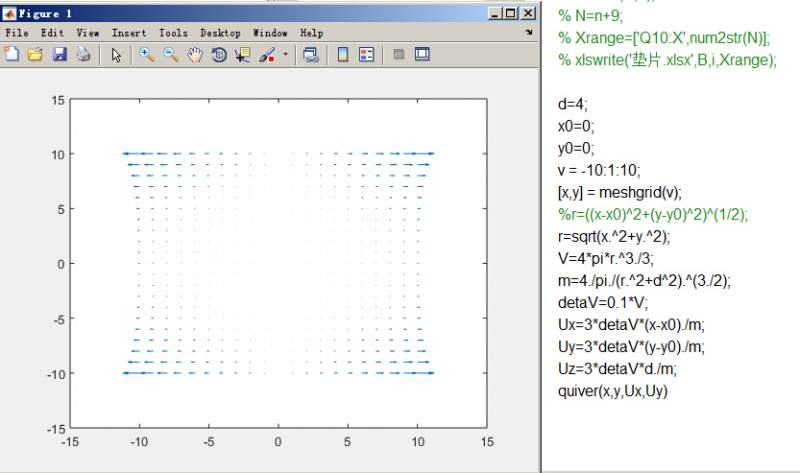
Task: Click the code line 'v = -10:1:10;'
Action: coord(599,170)
